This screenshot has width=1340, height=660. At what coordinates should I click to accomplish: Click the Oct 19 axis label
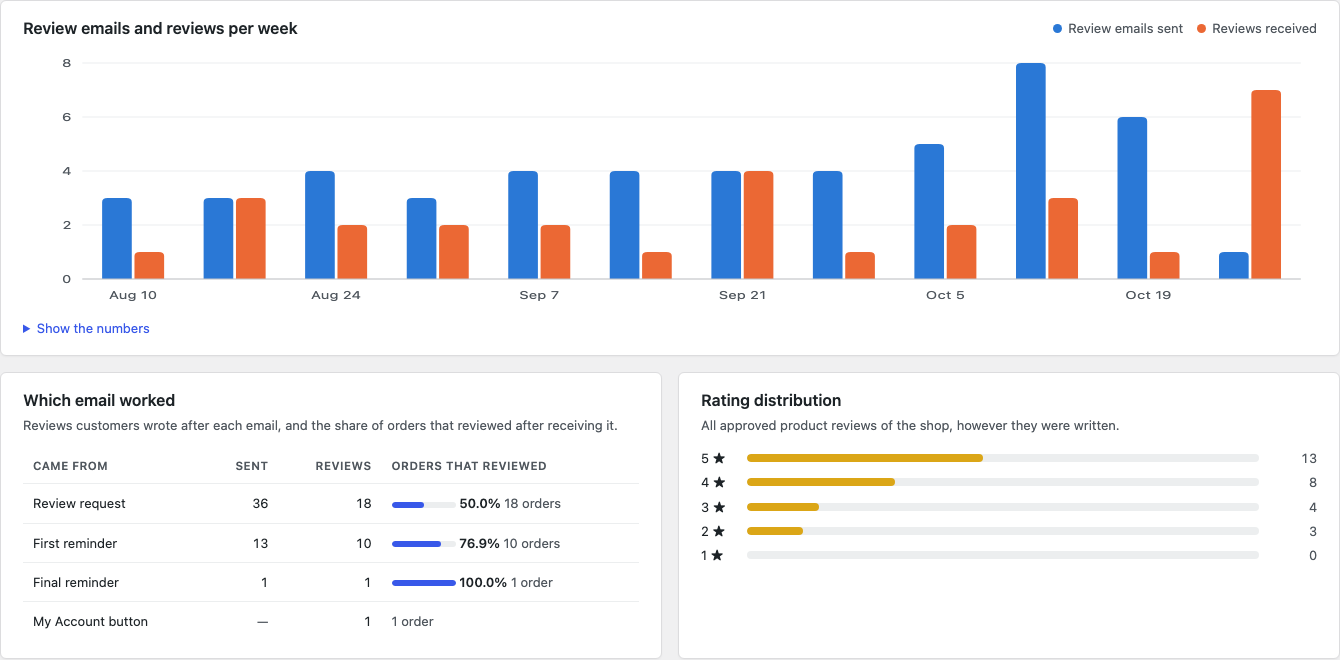tap(1148, 295)
